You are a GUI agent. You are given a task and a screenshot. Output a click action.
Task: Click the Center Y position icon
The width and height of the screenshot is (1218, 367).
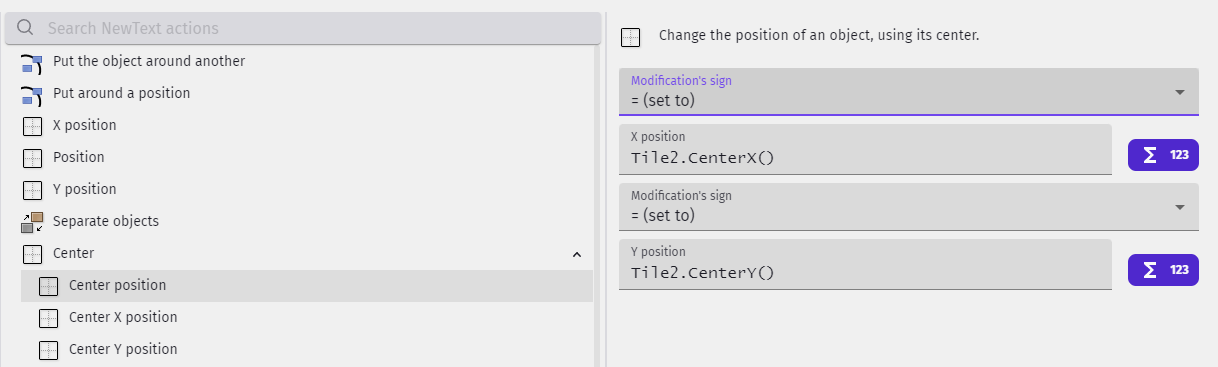tap(48, 350)
